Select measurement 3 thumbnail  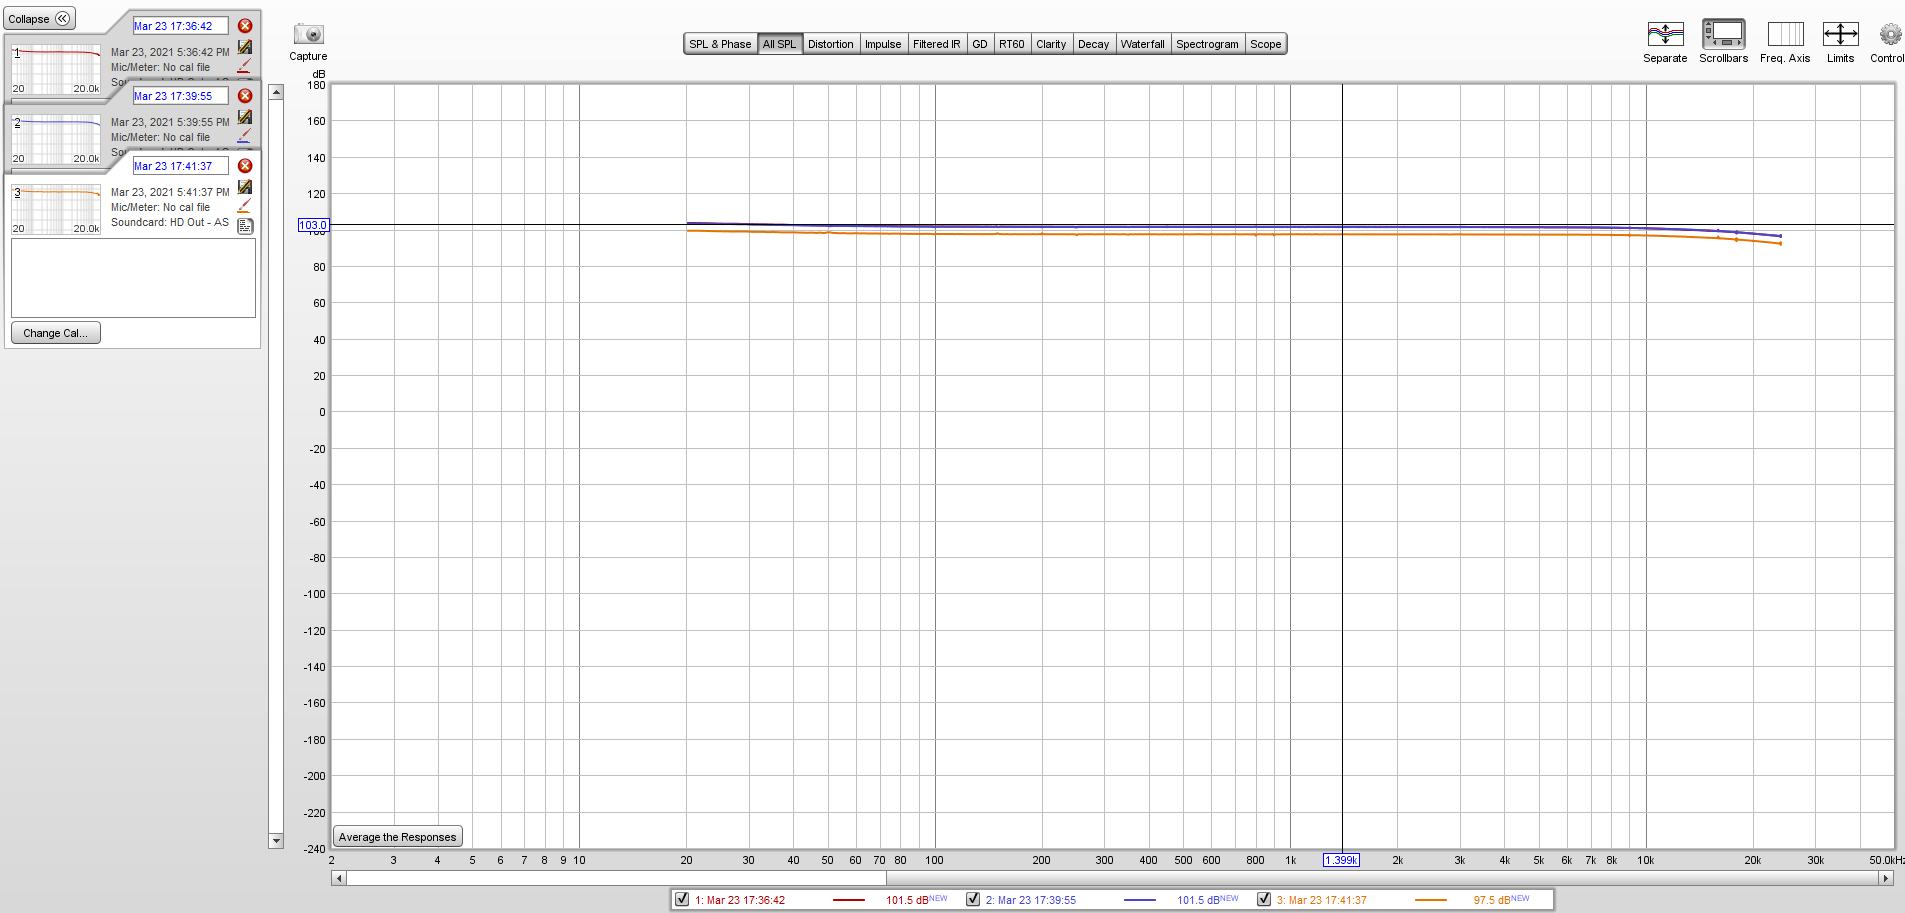point(56,210)
